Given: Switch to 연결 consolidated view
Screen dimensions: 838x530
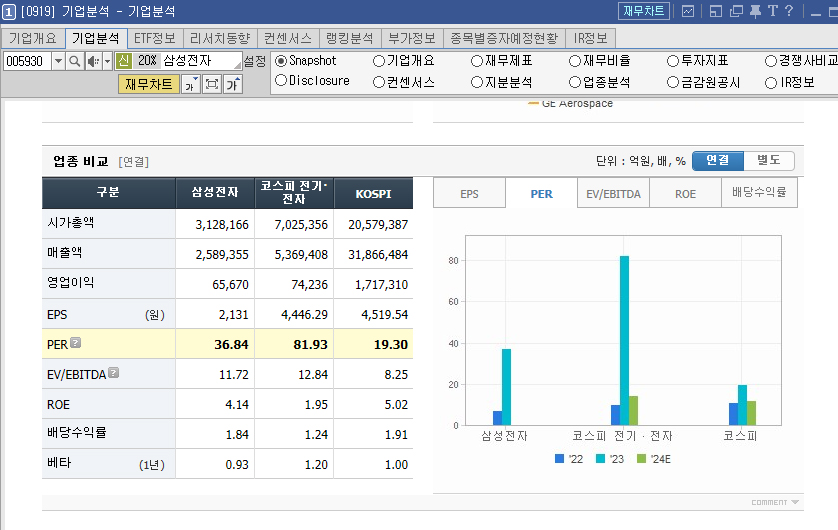Looking at the screenshot, I should pos(717,160).
